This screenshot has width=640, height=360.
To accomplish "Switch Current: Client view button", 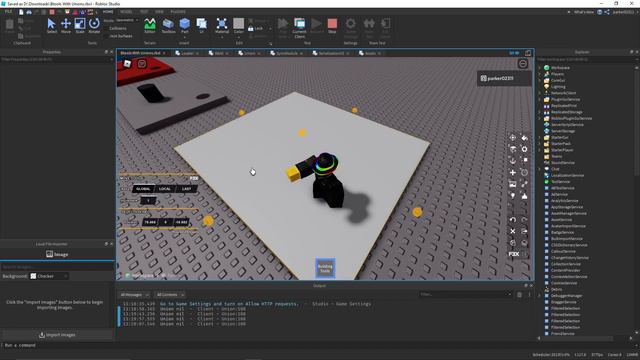I will tap(299, 28).
